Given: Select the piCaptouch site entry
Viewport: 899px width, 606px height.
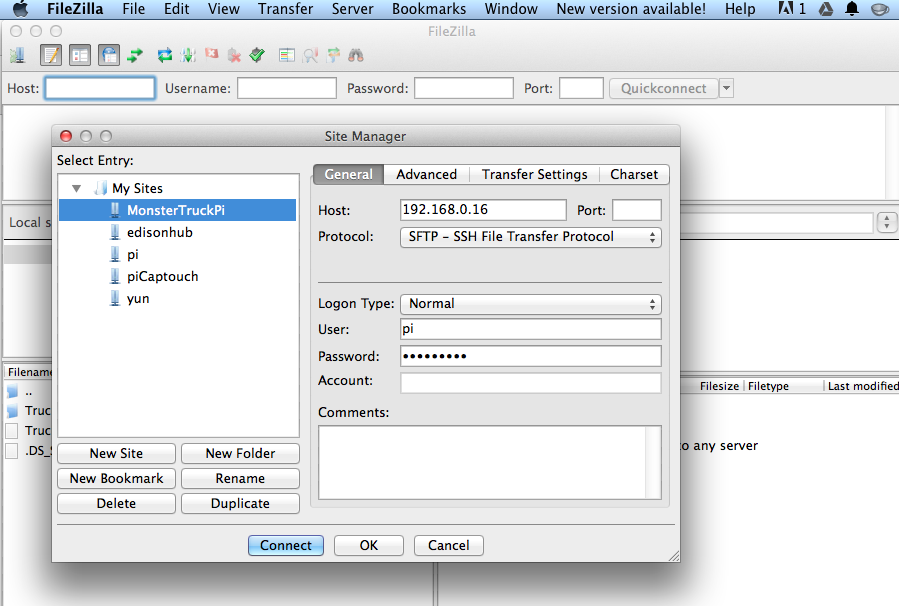Looking at the screenshot, I should coord(162,276).
